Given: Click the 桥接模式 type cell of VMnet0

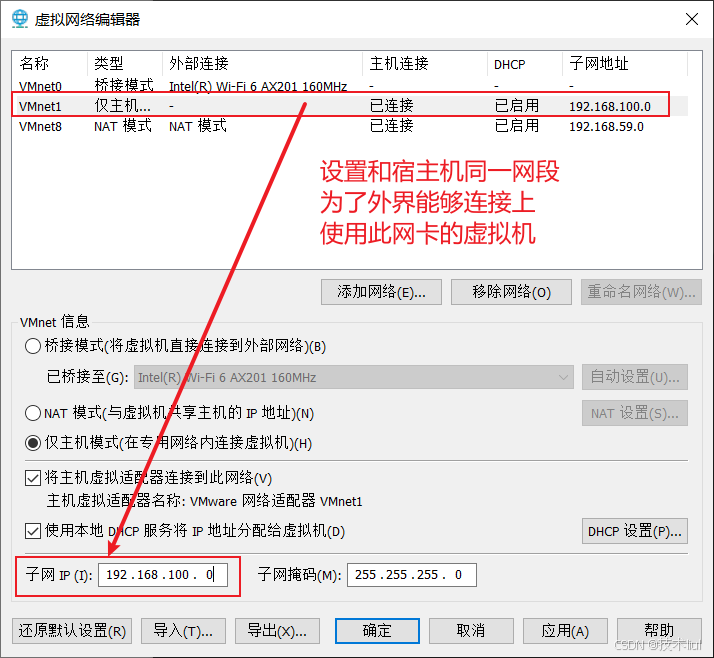Looking at the screenshot, I should coord(124,86).
